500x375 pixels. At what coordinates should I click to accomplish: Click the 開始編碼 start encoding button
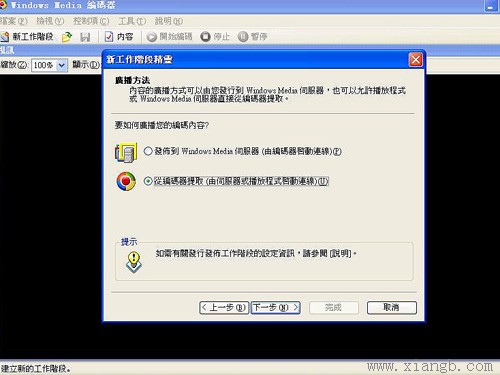169,36
